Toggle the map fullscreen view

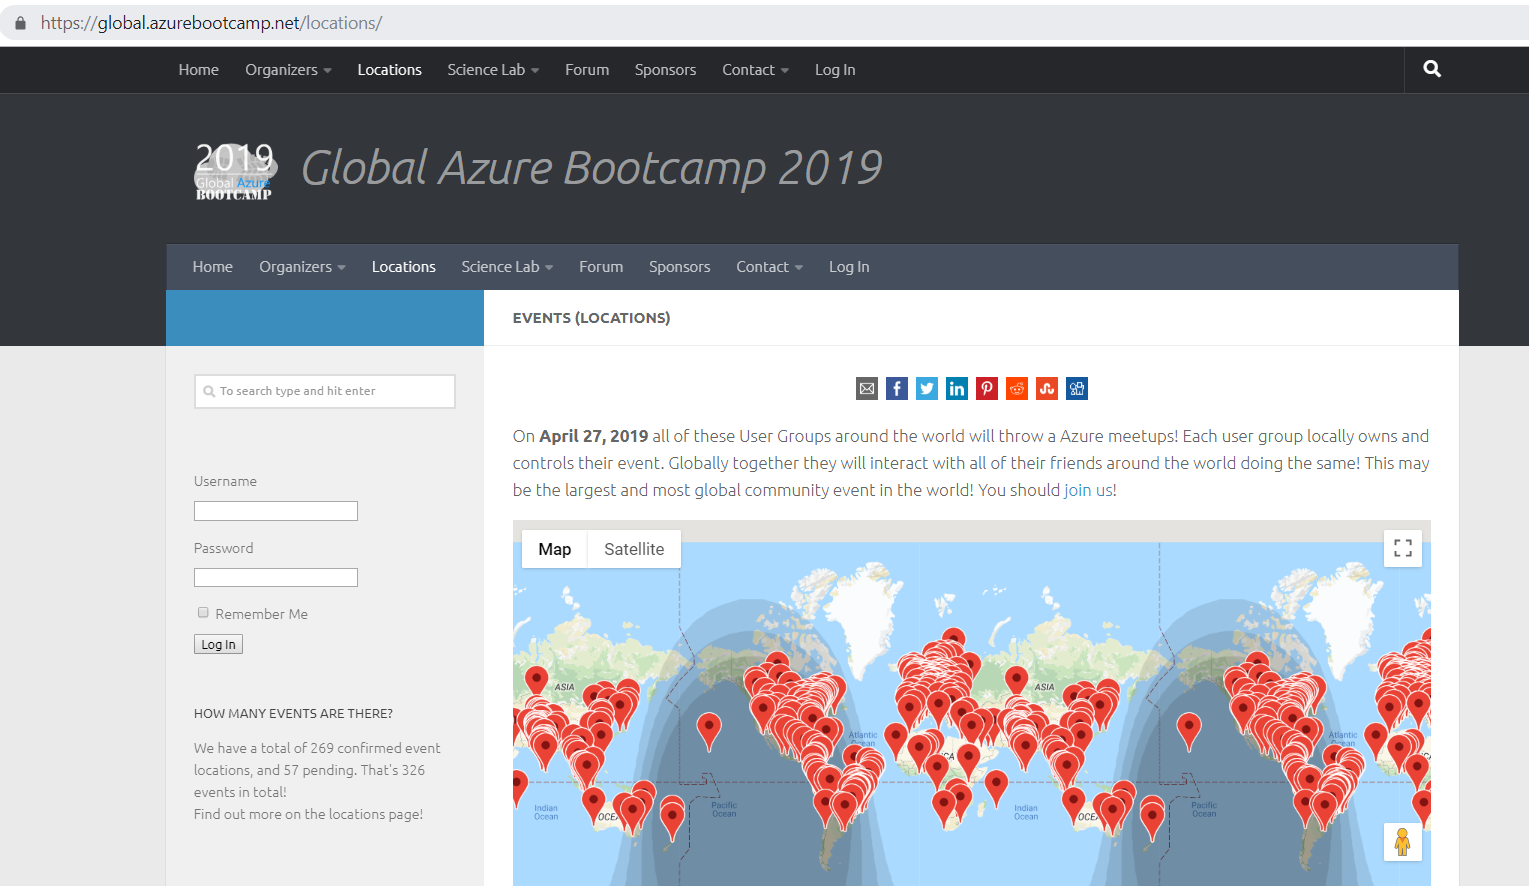click(x=1402, y=548)
